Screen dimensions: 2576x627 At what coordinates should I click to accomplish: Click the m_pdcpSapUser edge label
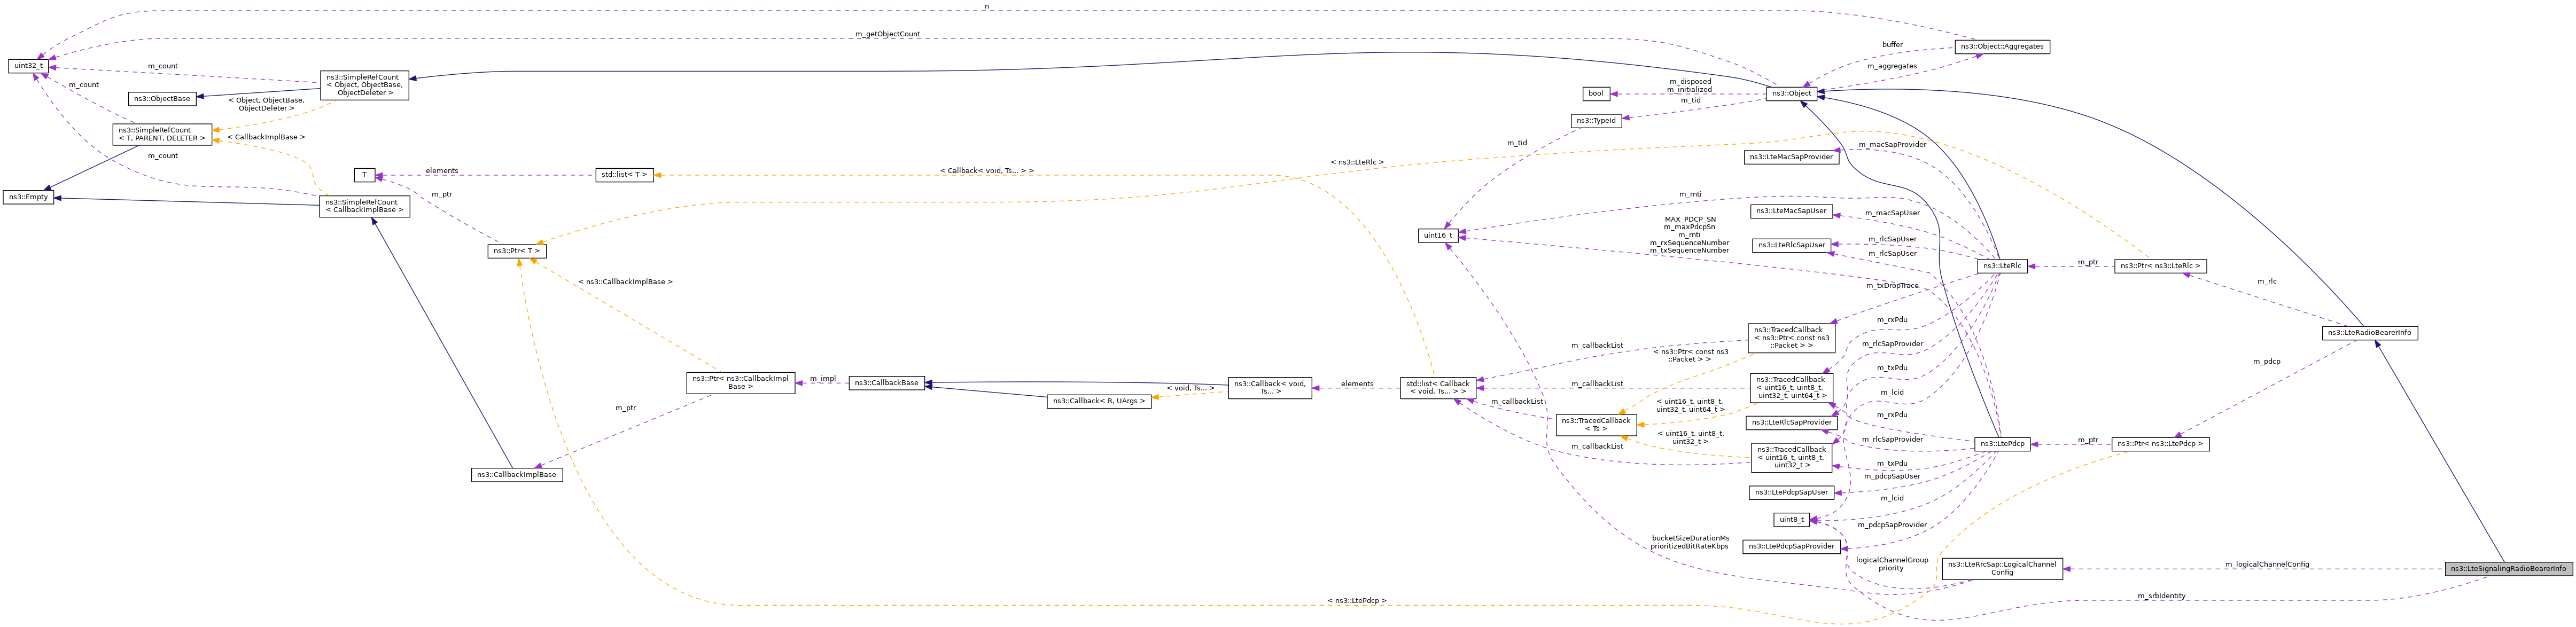click(1892, 477)
